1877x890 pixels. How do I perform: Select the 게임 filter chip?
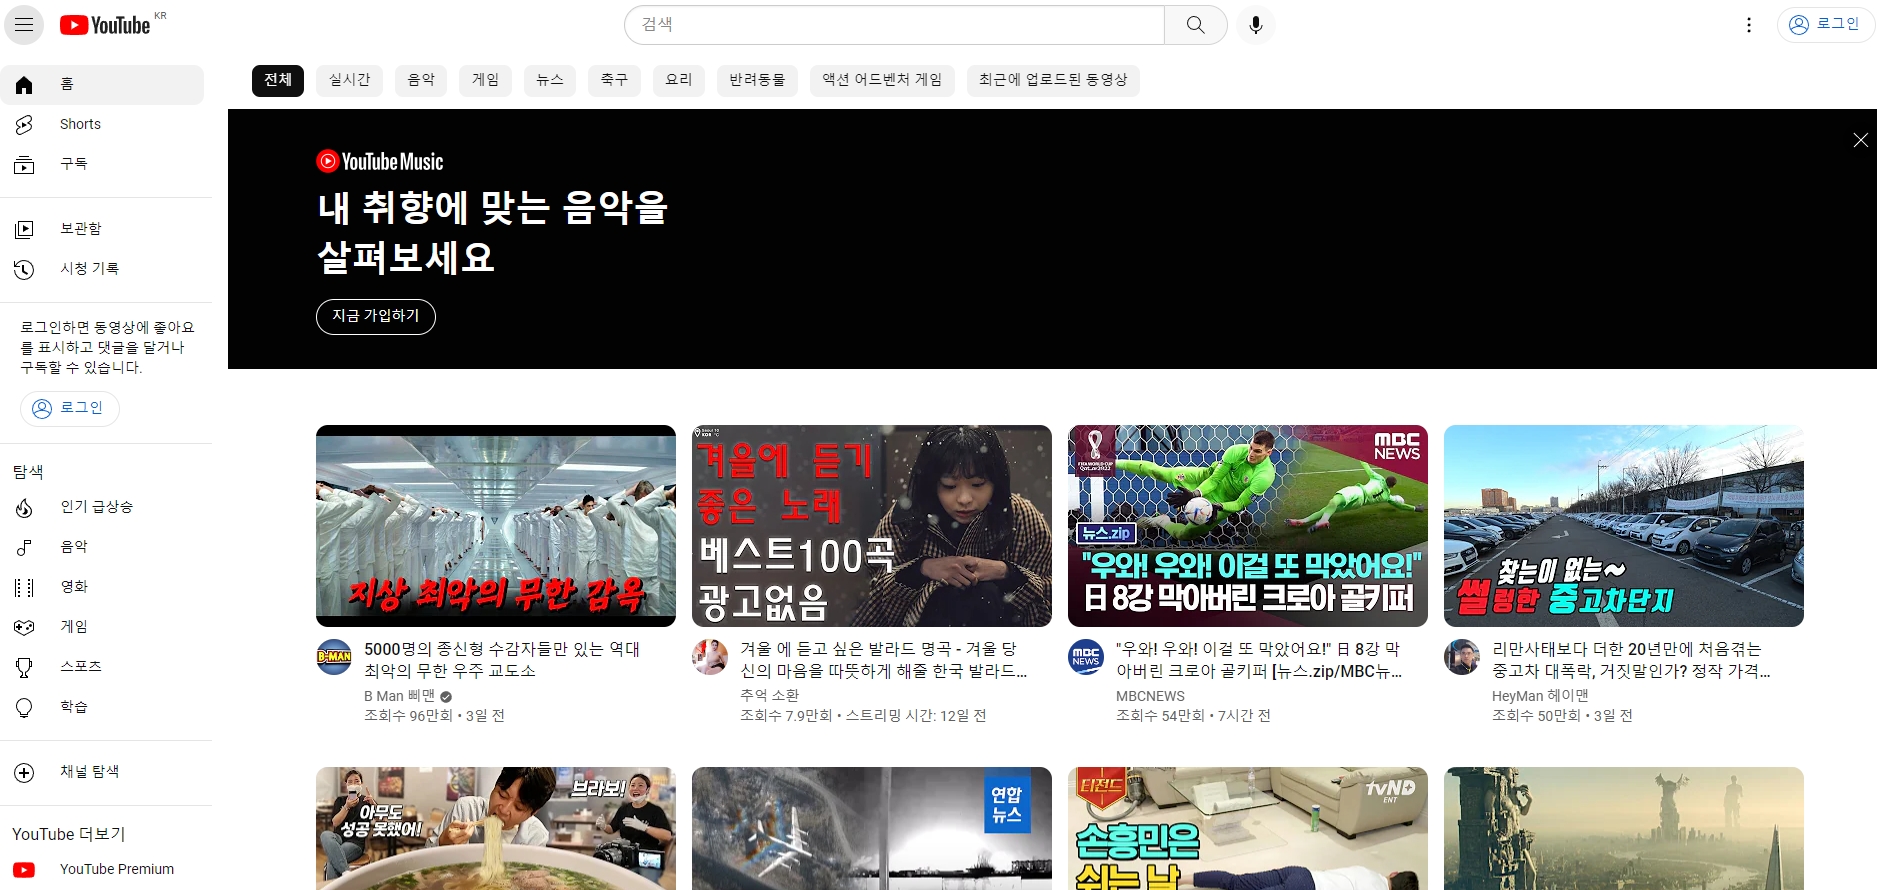[486, 80]
